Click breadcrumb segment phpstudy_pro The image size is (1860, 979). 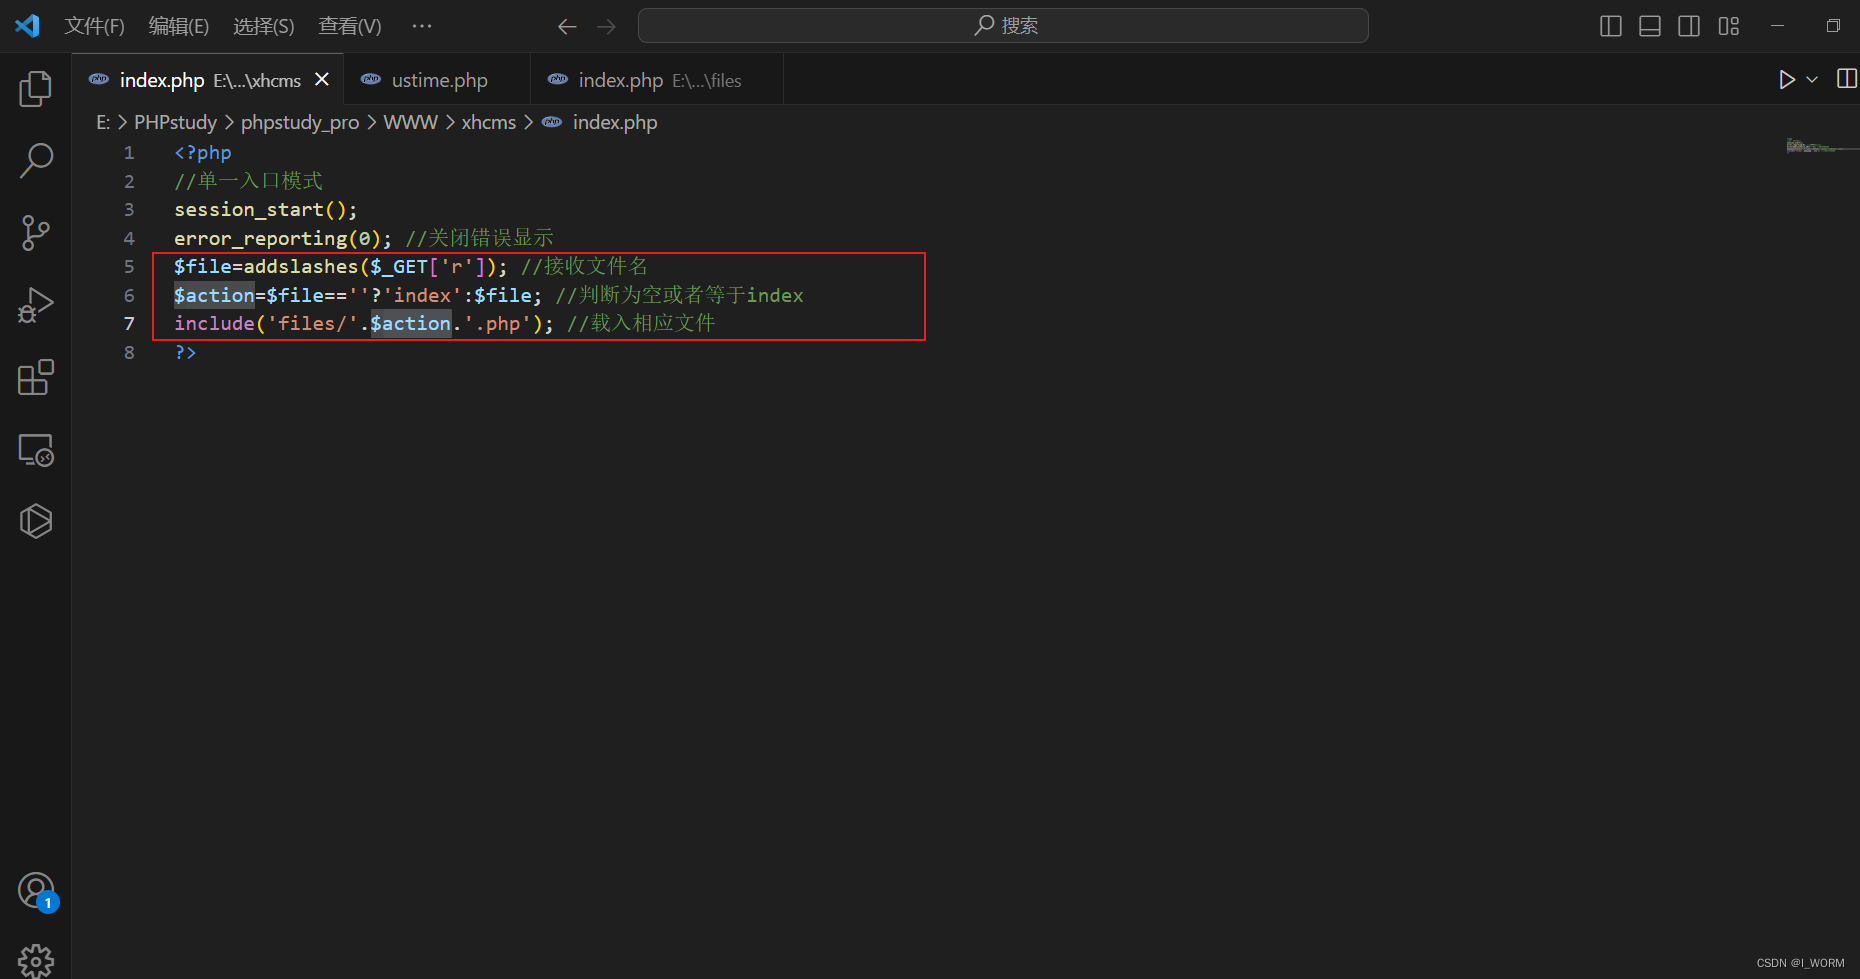click(x=300, y=122)
